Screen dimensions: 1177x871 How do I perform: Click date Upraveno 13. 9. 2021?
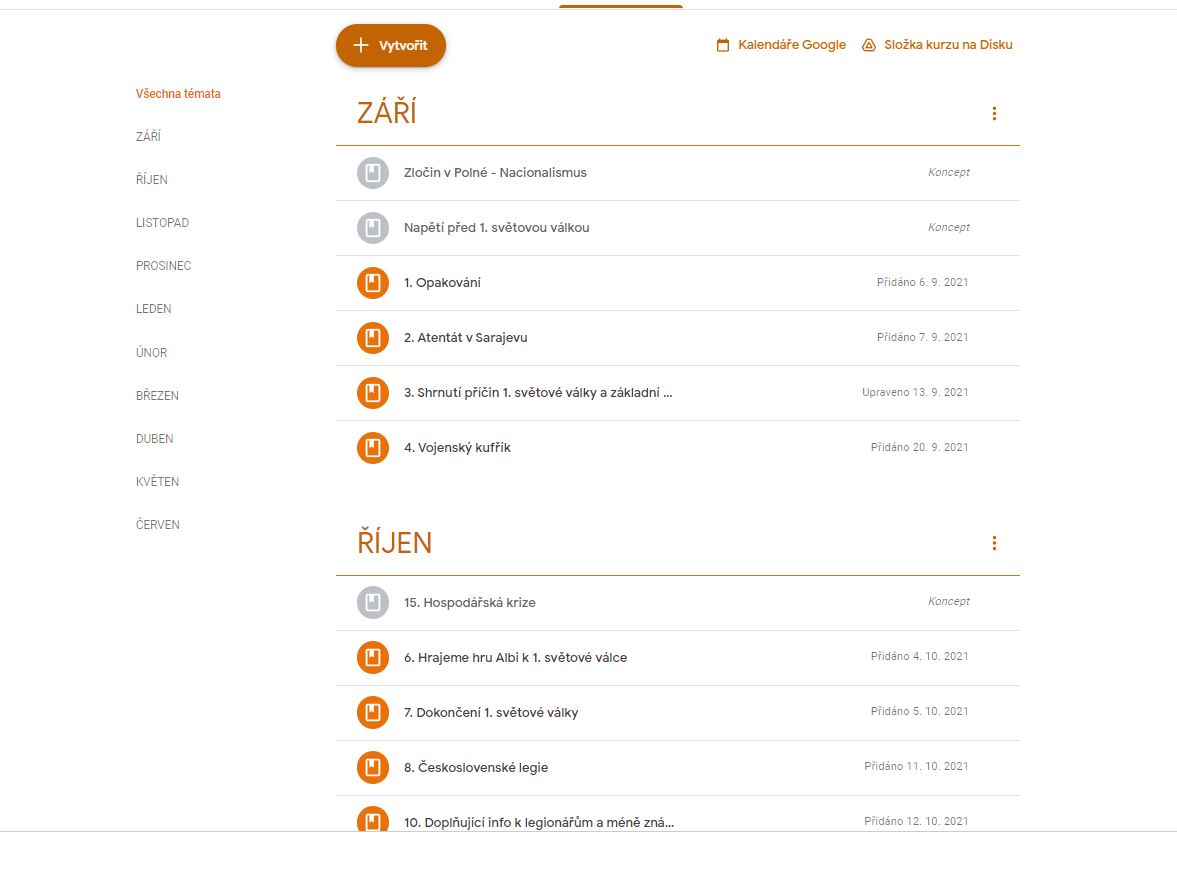[915, 392]
